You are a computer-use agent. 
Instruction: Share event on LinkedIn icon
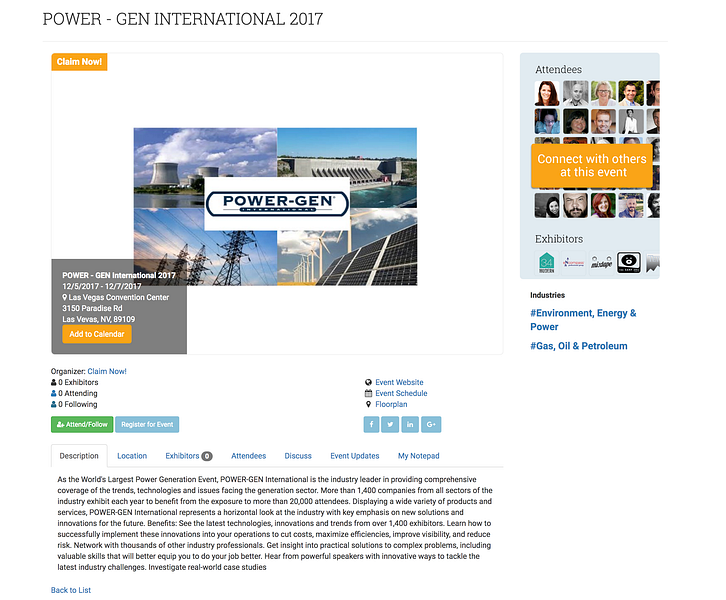(410, 424)
